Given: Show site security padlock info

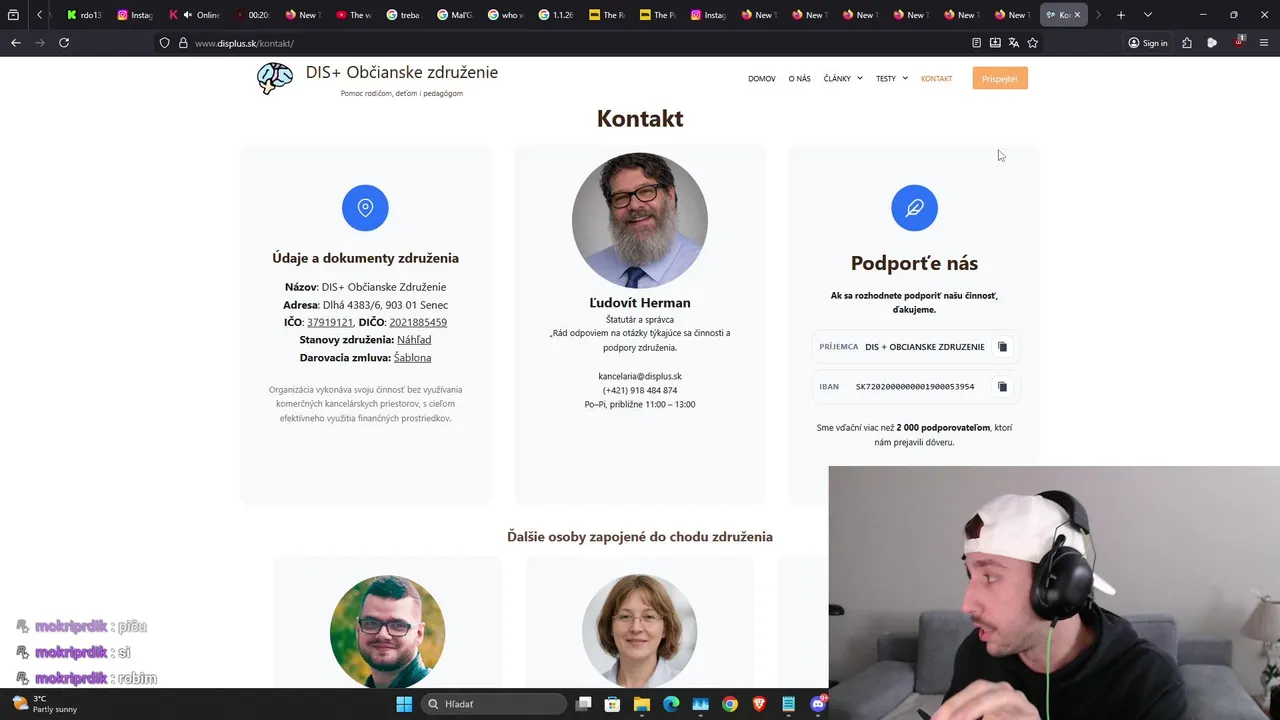Looking at the screenshot, I should pos(183,43).
